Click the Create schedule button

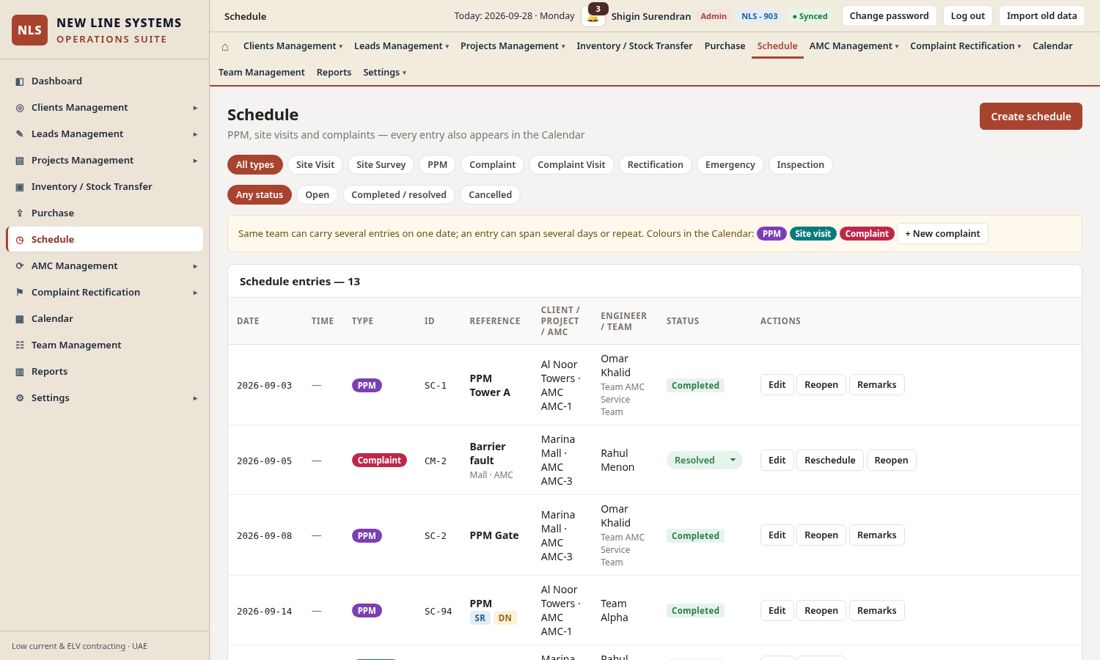pos(1031,116)
